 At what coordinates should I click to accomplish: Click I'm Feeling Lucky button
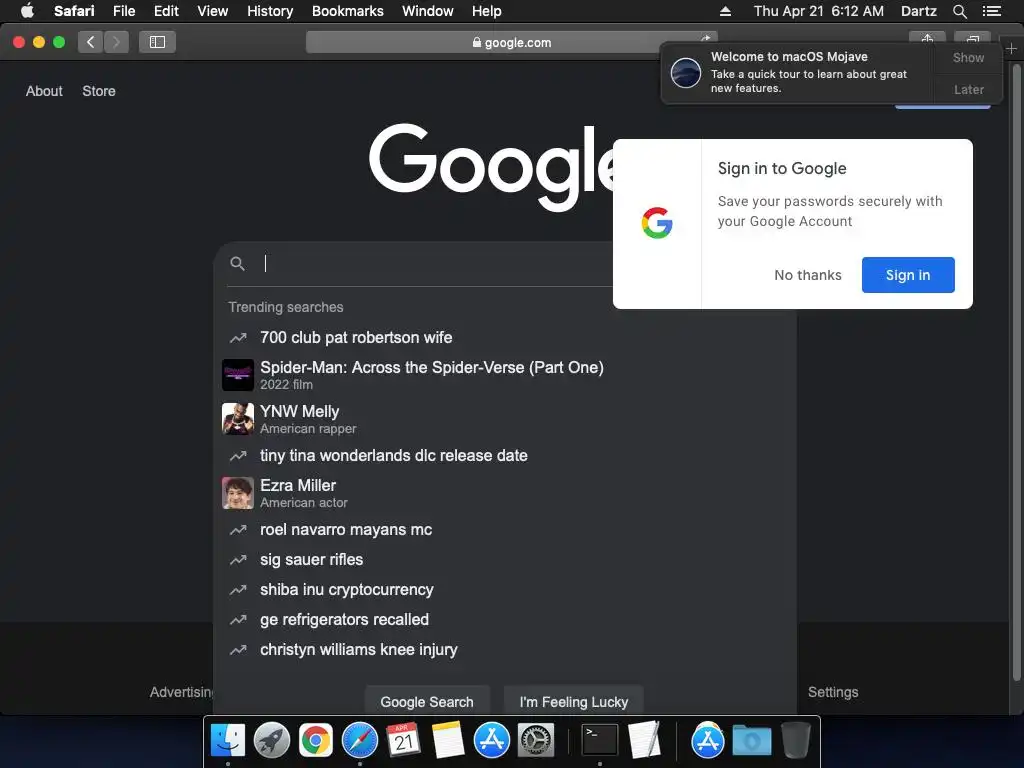(573, 702)
